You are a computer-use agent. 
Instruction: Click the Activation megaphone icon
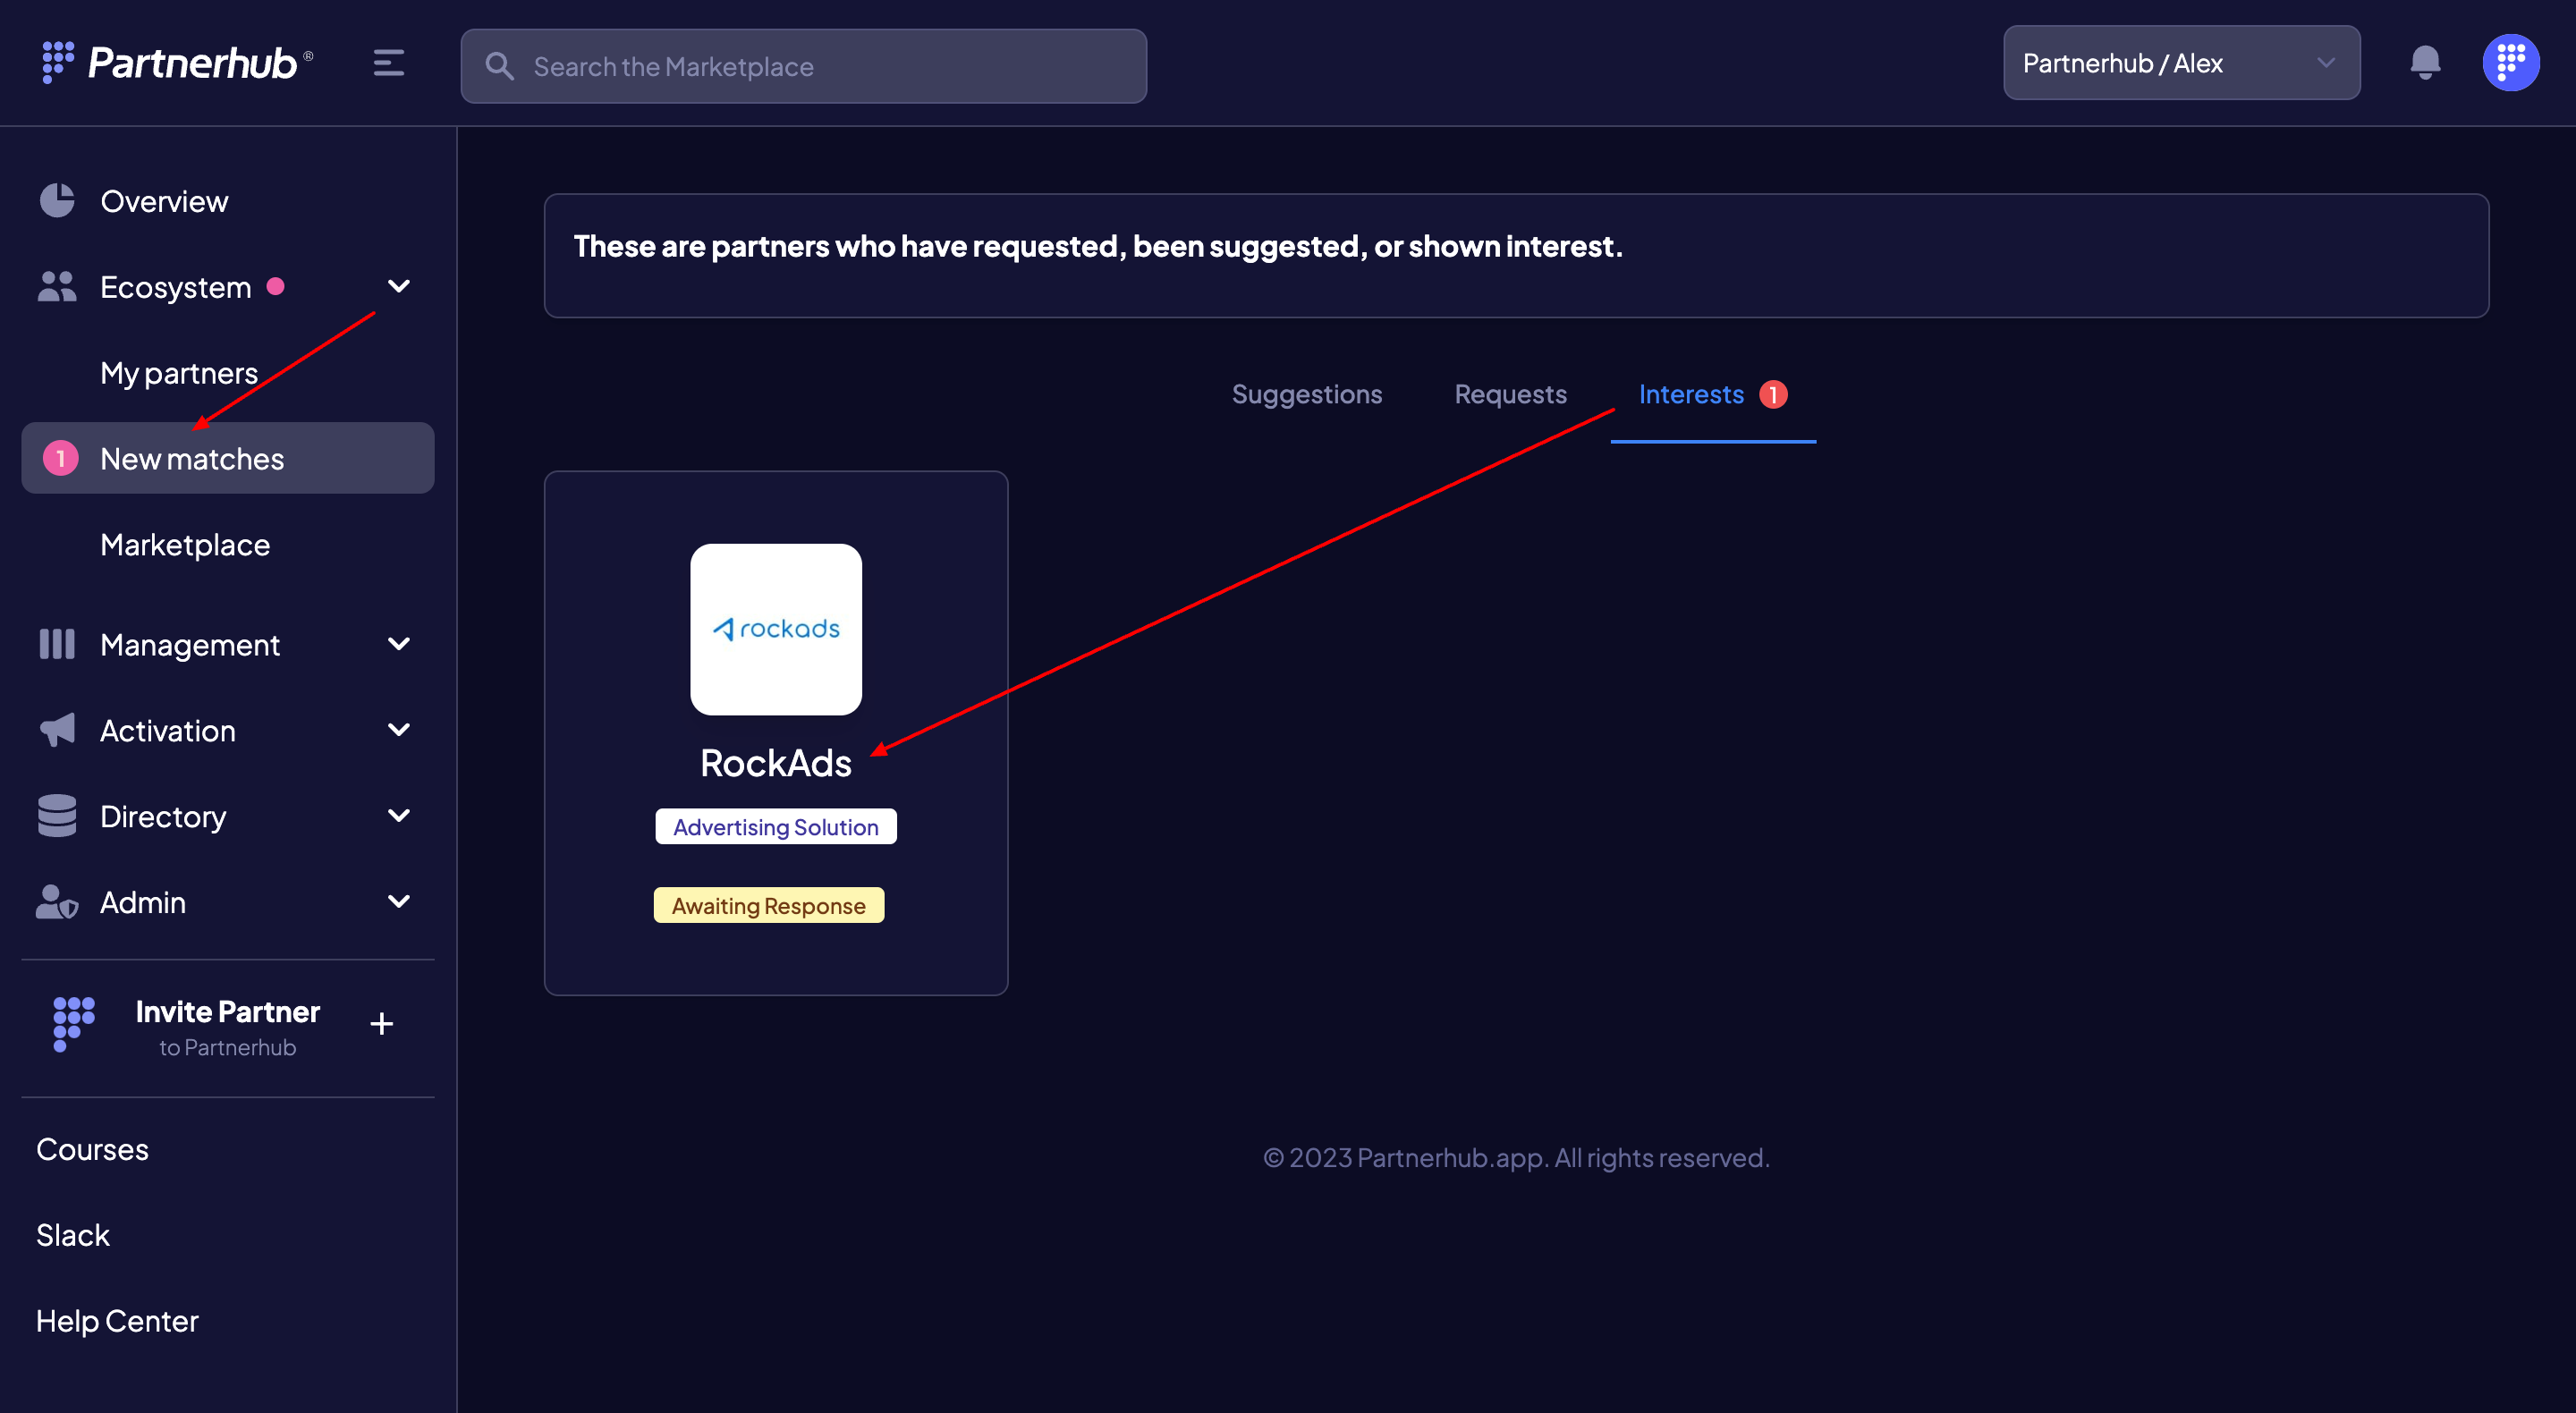(x=57, y=730)
